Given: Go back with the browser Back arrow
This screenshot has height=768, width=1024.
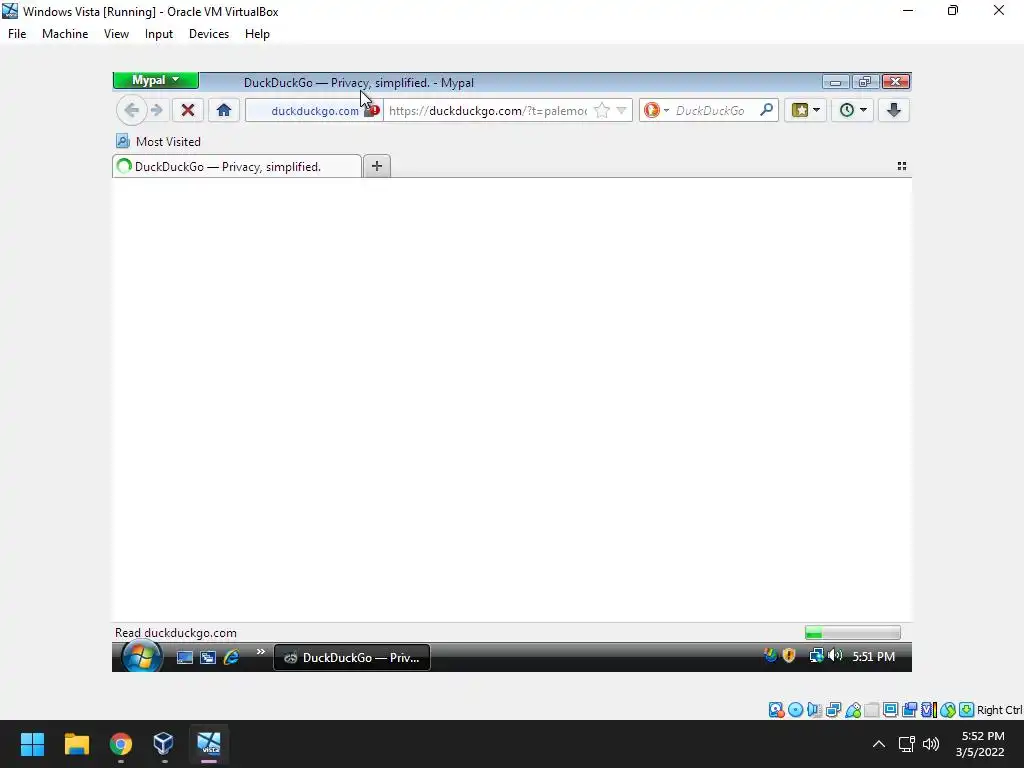Looking at the screenshot, I should pos(131,110).
